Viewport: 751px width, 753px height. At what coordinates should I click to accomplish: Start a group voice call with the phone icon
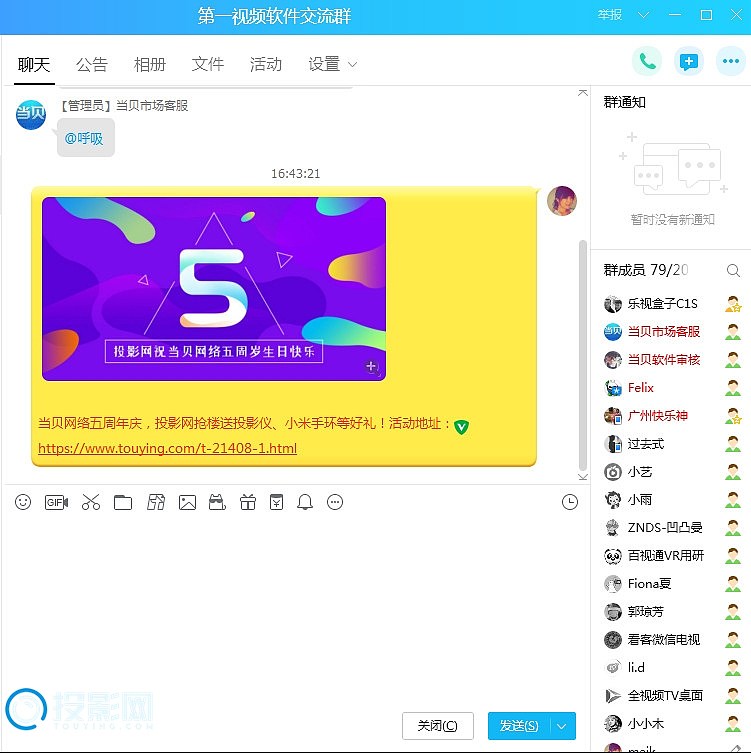click(647, 61)
